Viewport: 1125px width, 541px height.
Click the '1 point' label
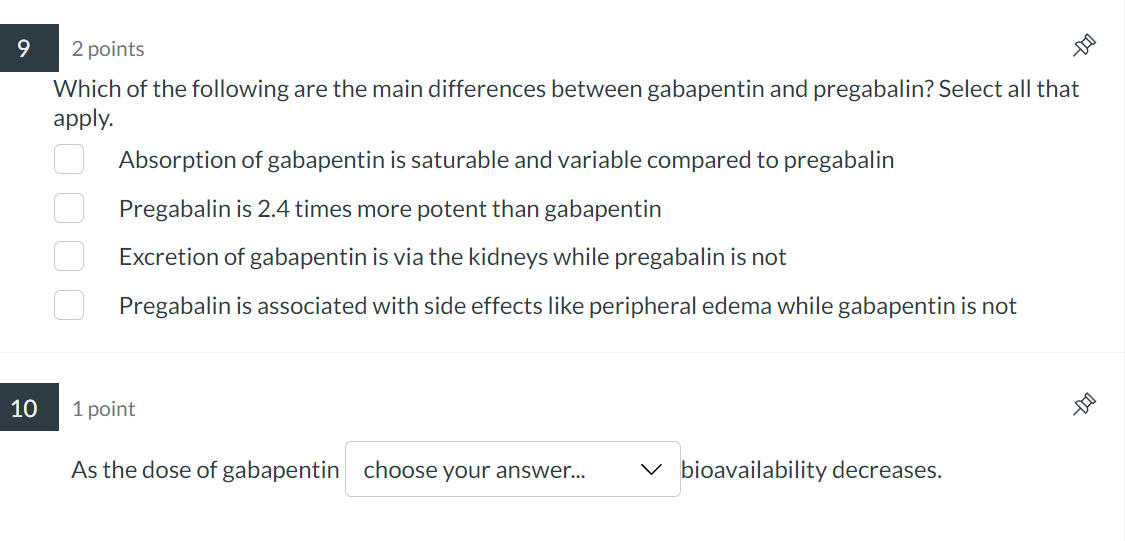click(104, 409)
